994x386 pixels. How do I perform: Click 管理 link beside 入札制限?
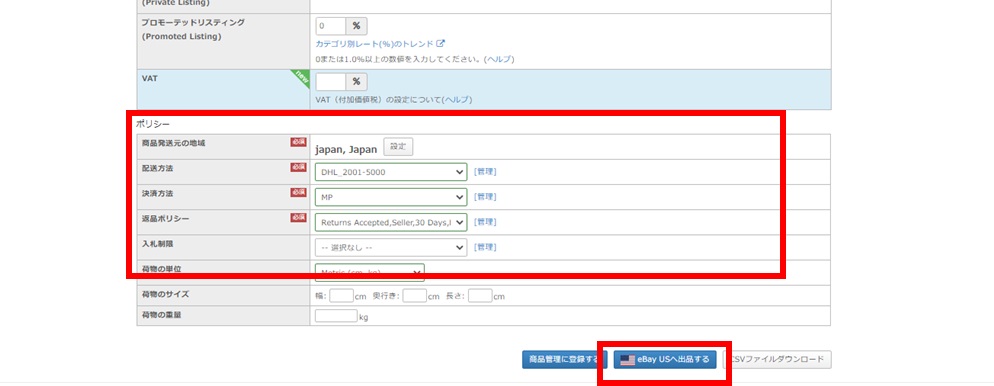tap(485, 247)
